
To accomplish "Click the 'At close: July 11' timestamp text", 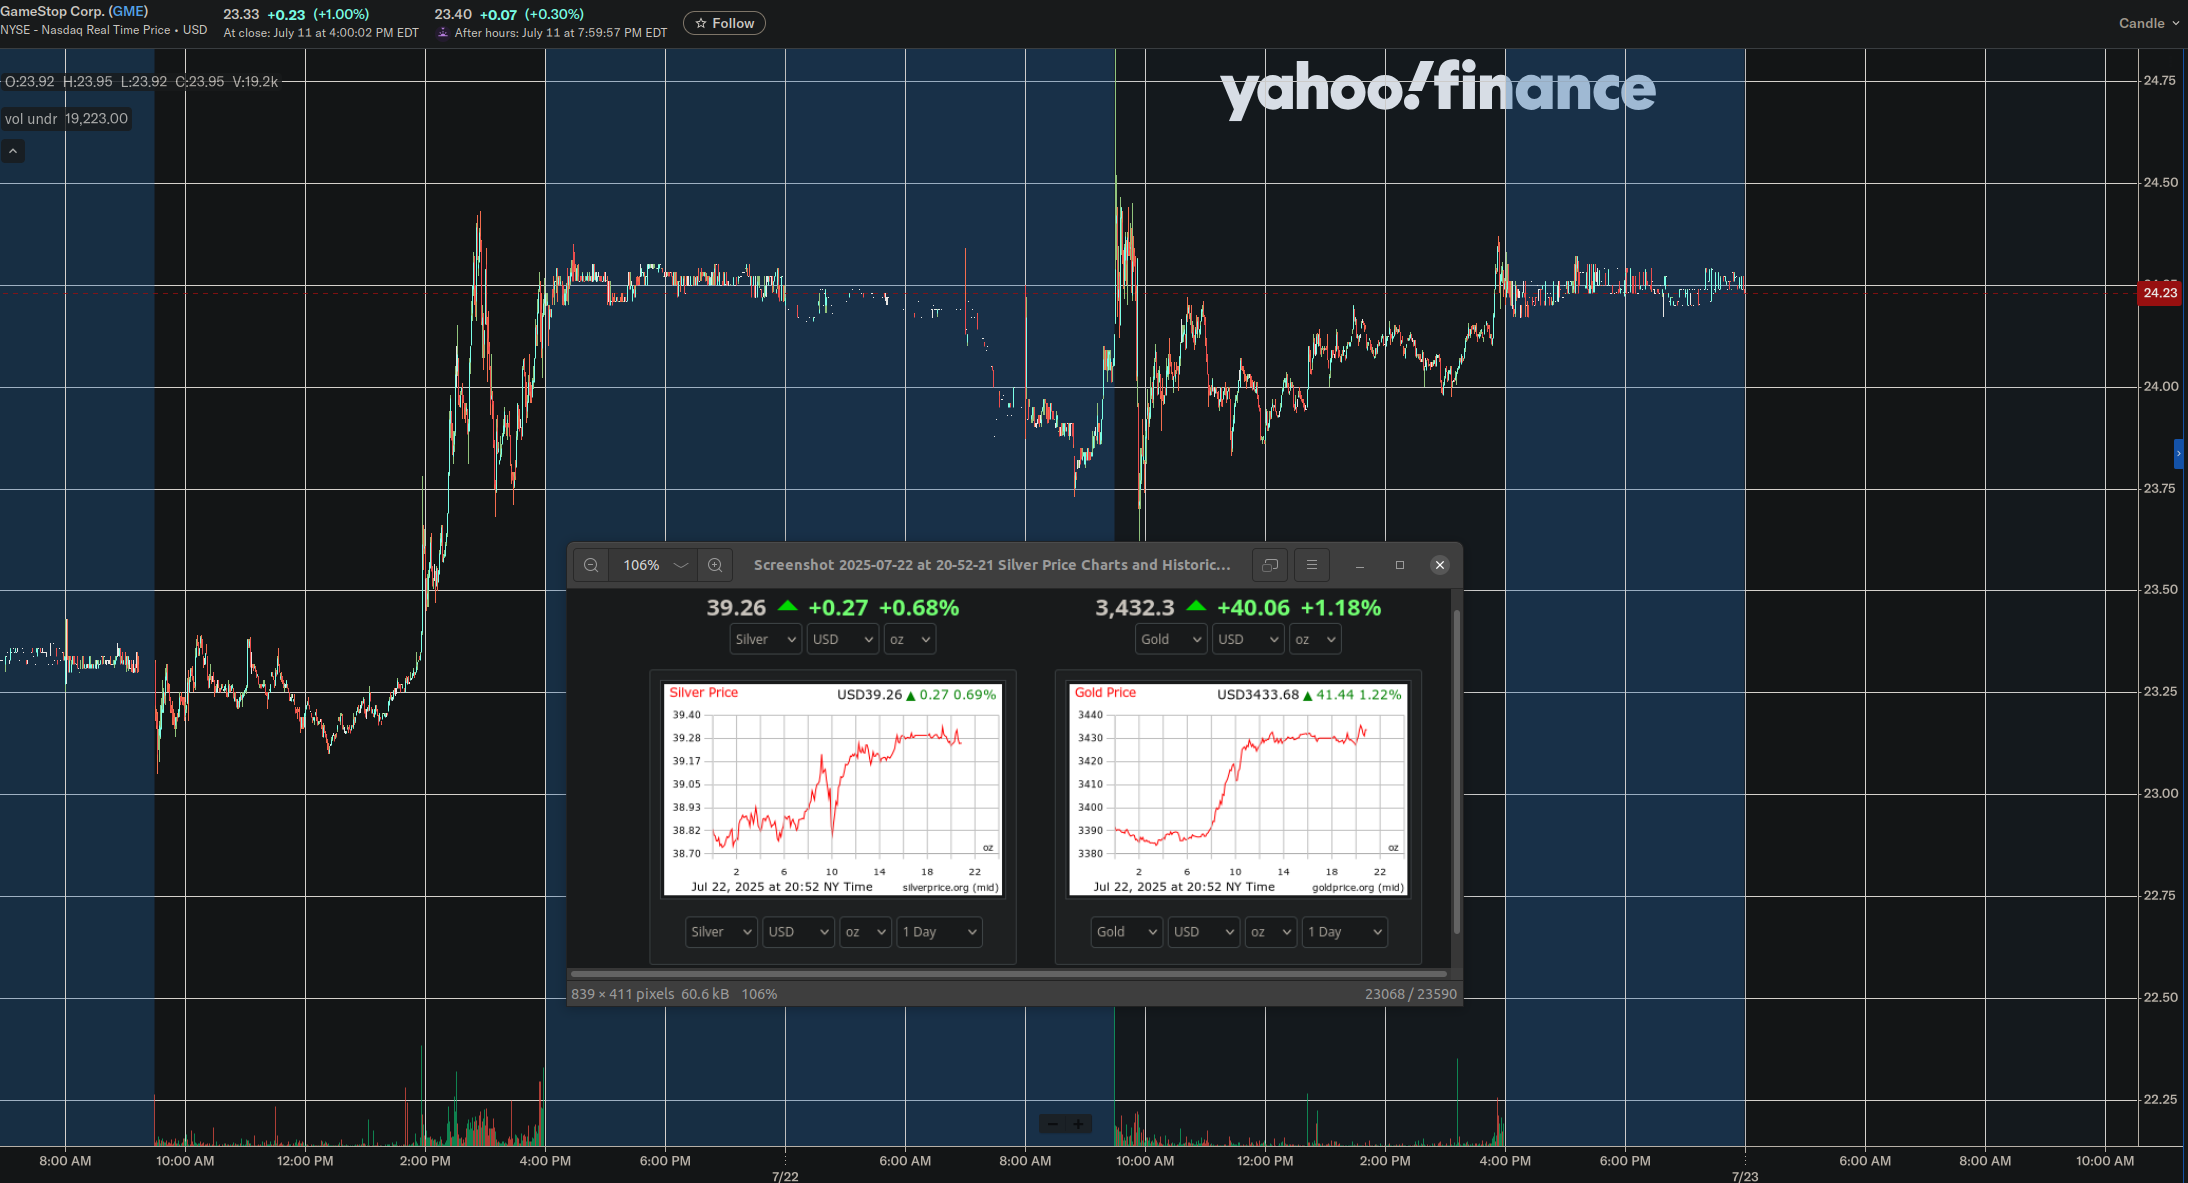I will tap(321, 33).
